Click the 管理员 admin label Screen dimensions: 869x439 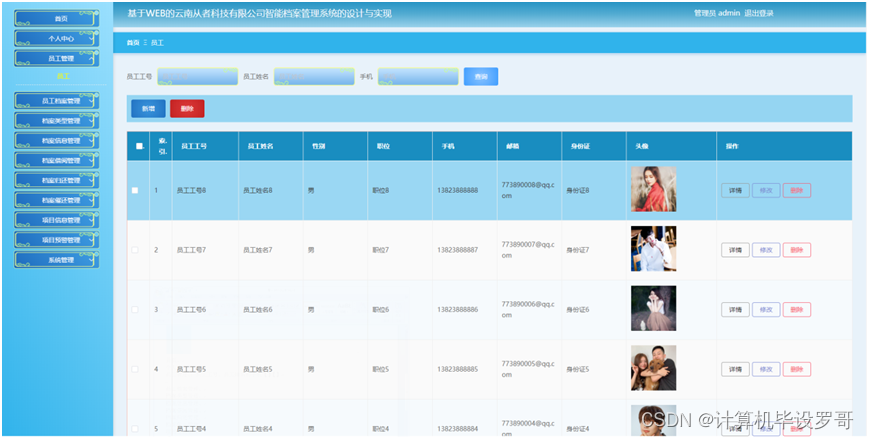(x=717, y=13)
